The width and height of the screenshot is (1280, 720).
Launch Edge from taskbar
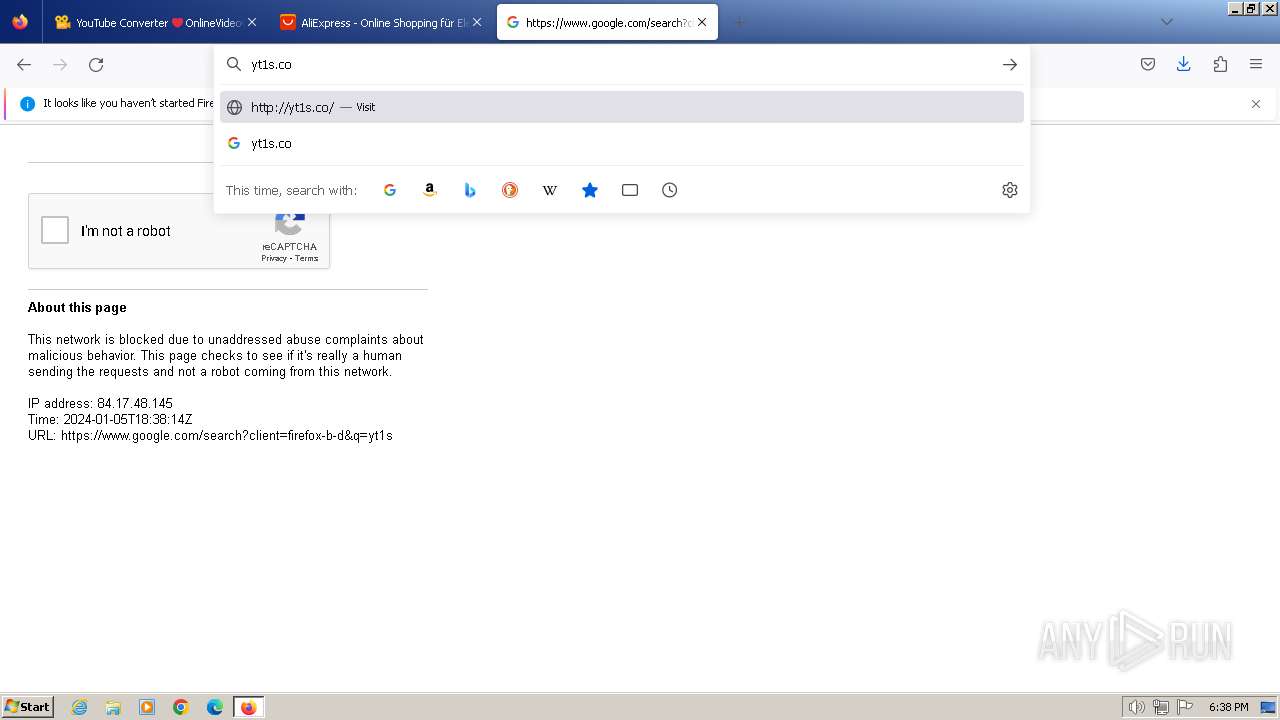(215, 707)
